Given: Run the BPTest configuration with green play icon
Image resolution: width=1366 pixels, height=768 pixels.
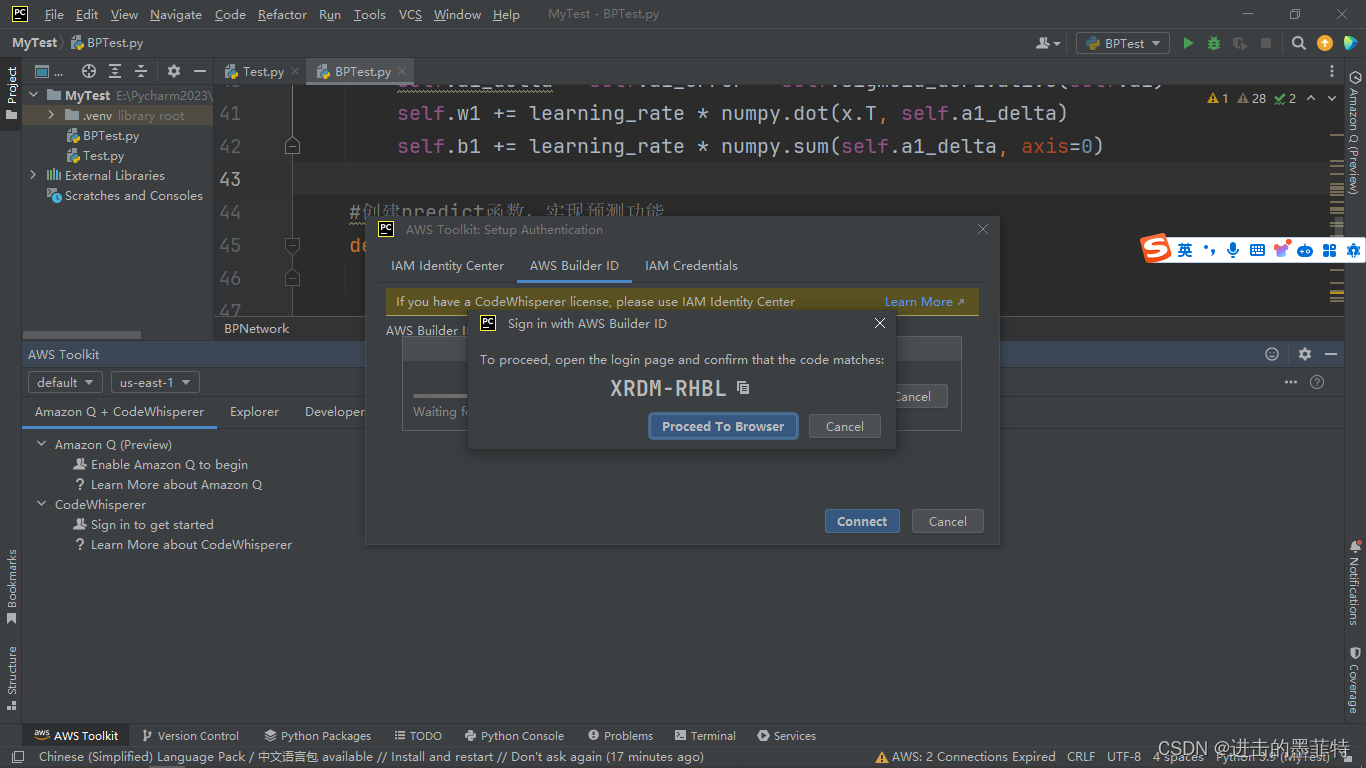Looking at the screenshot, I should [x=1188, y=43].
